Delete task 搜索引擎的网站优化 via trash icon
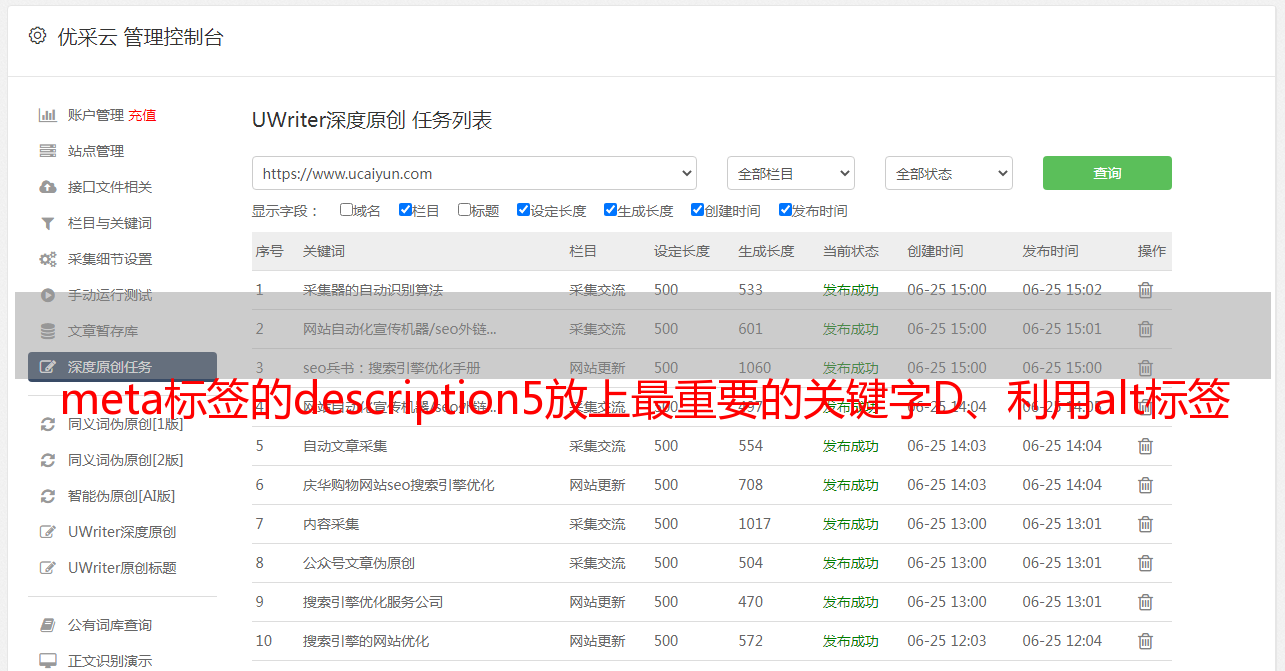This screenshot has width=1285, height=671. [x=1145, y=641]
